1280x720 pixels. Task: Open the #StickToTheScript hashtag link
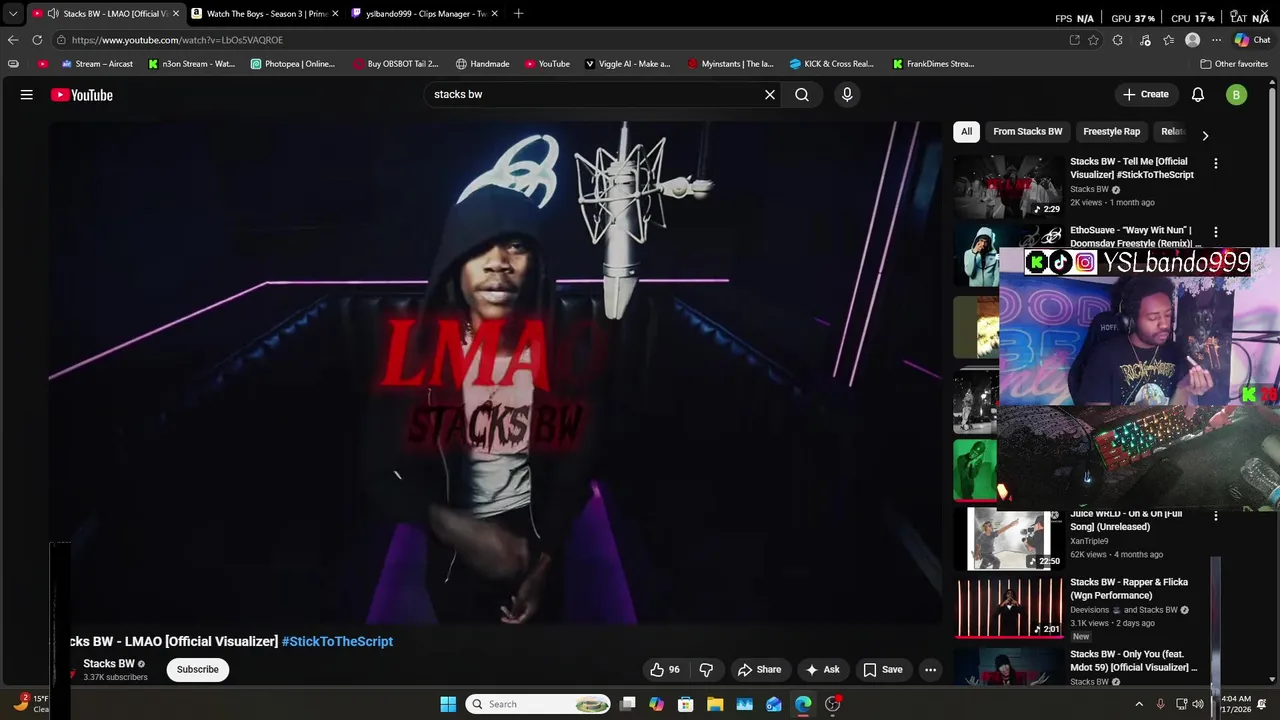click(x=337, y=642)
